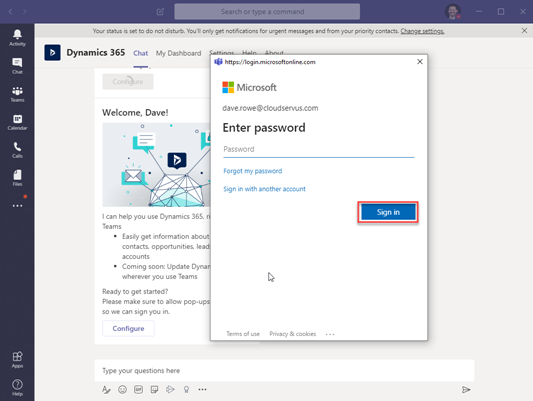Switch to the Help tab
Image resolution: width=533 pixels, height=401 pixels.
[249, 52]
